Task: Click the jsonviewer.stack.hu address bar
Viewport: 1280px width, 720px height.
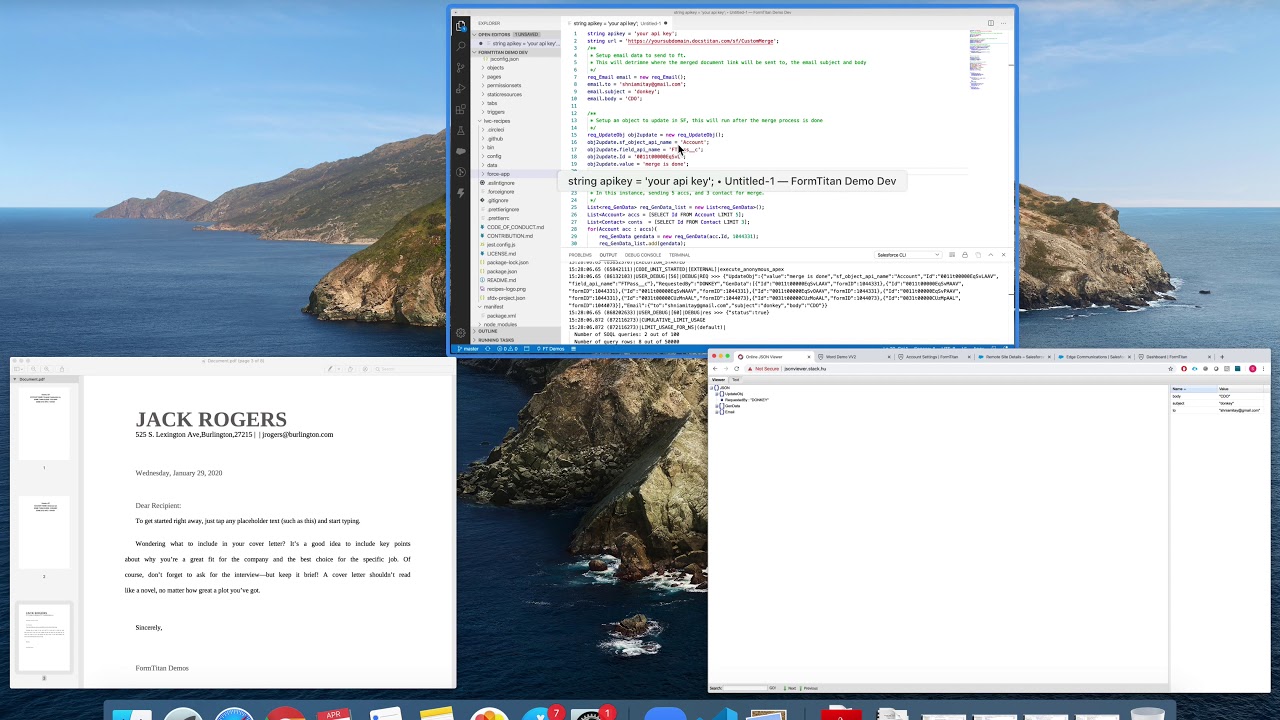Action: point(960,369)
